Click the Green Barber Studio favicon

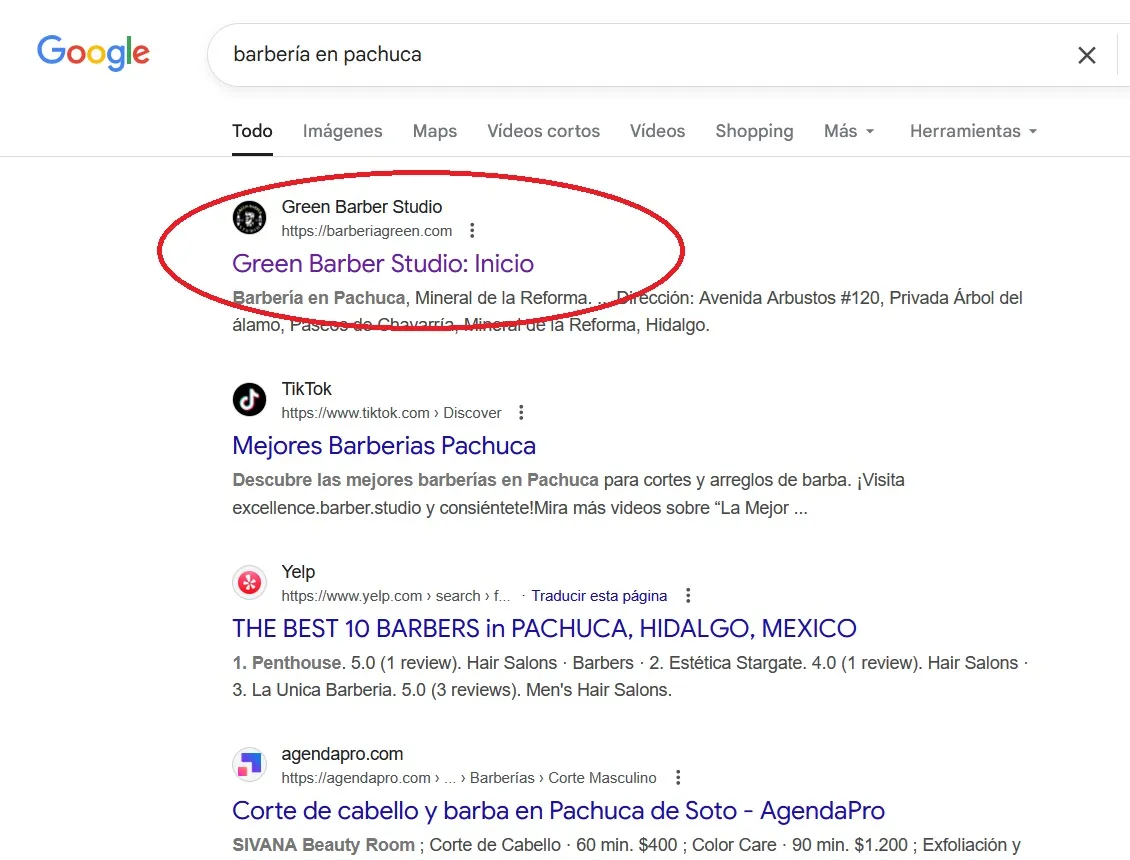click(x=249, y=218)
